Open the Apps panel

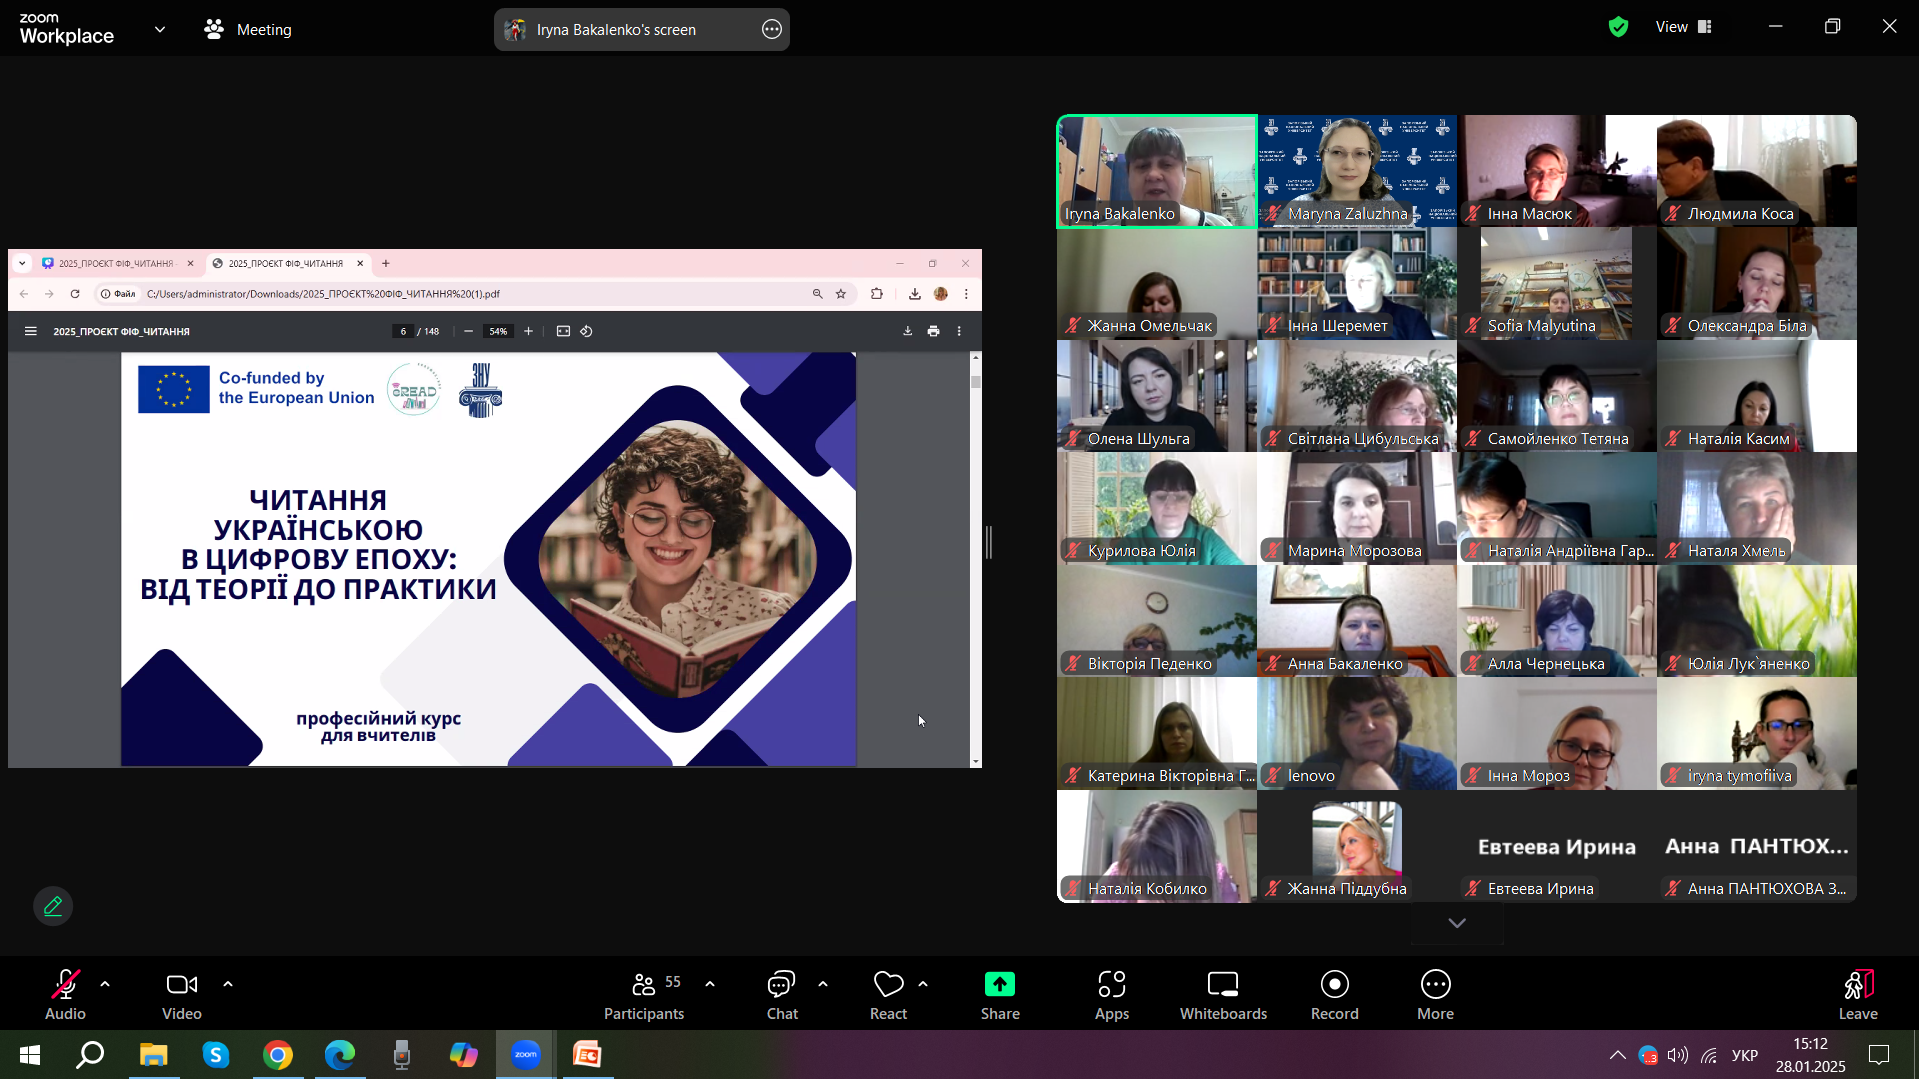1111,995
